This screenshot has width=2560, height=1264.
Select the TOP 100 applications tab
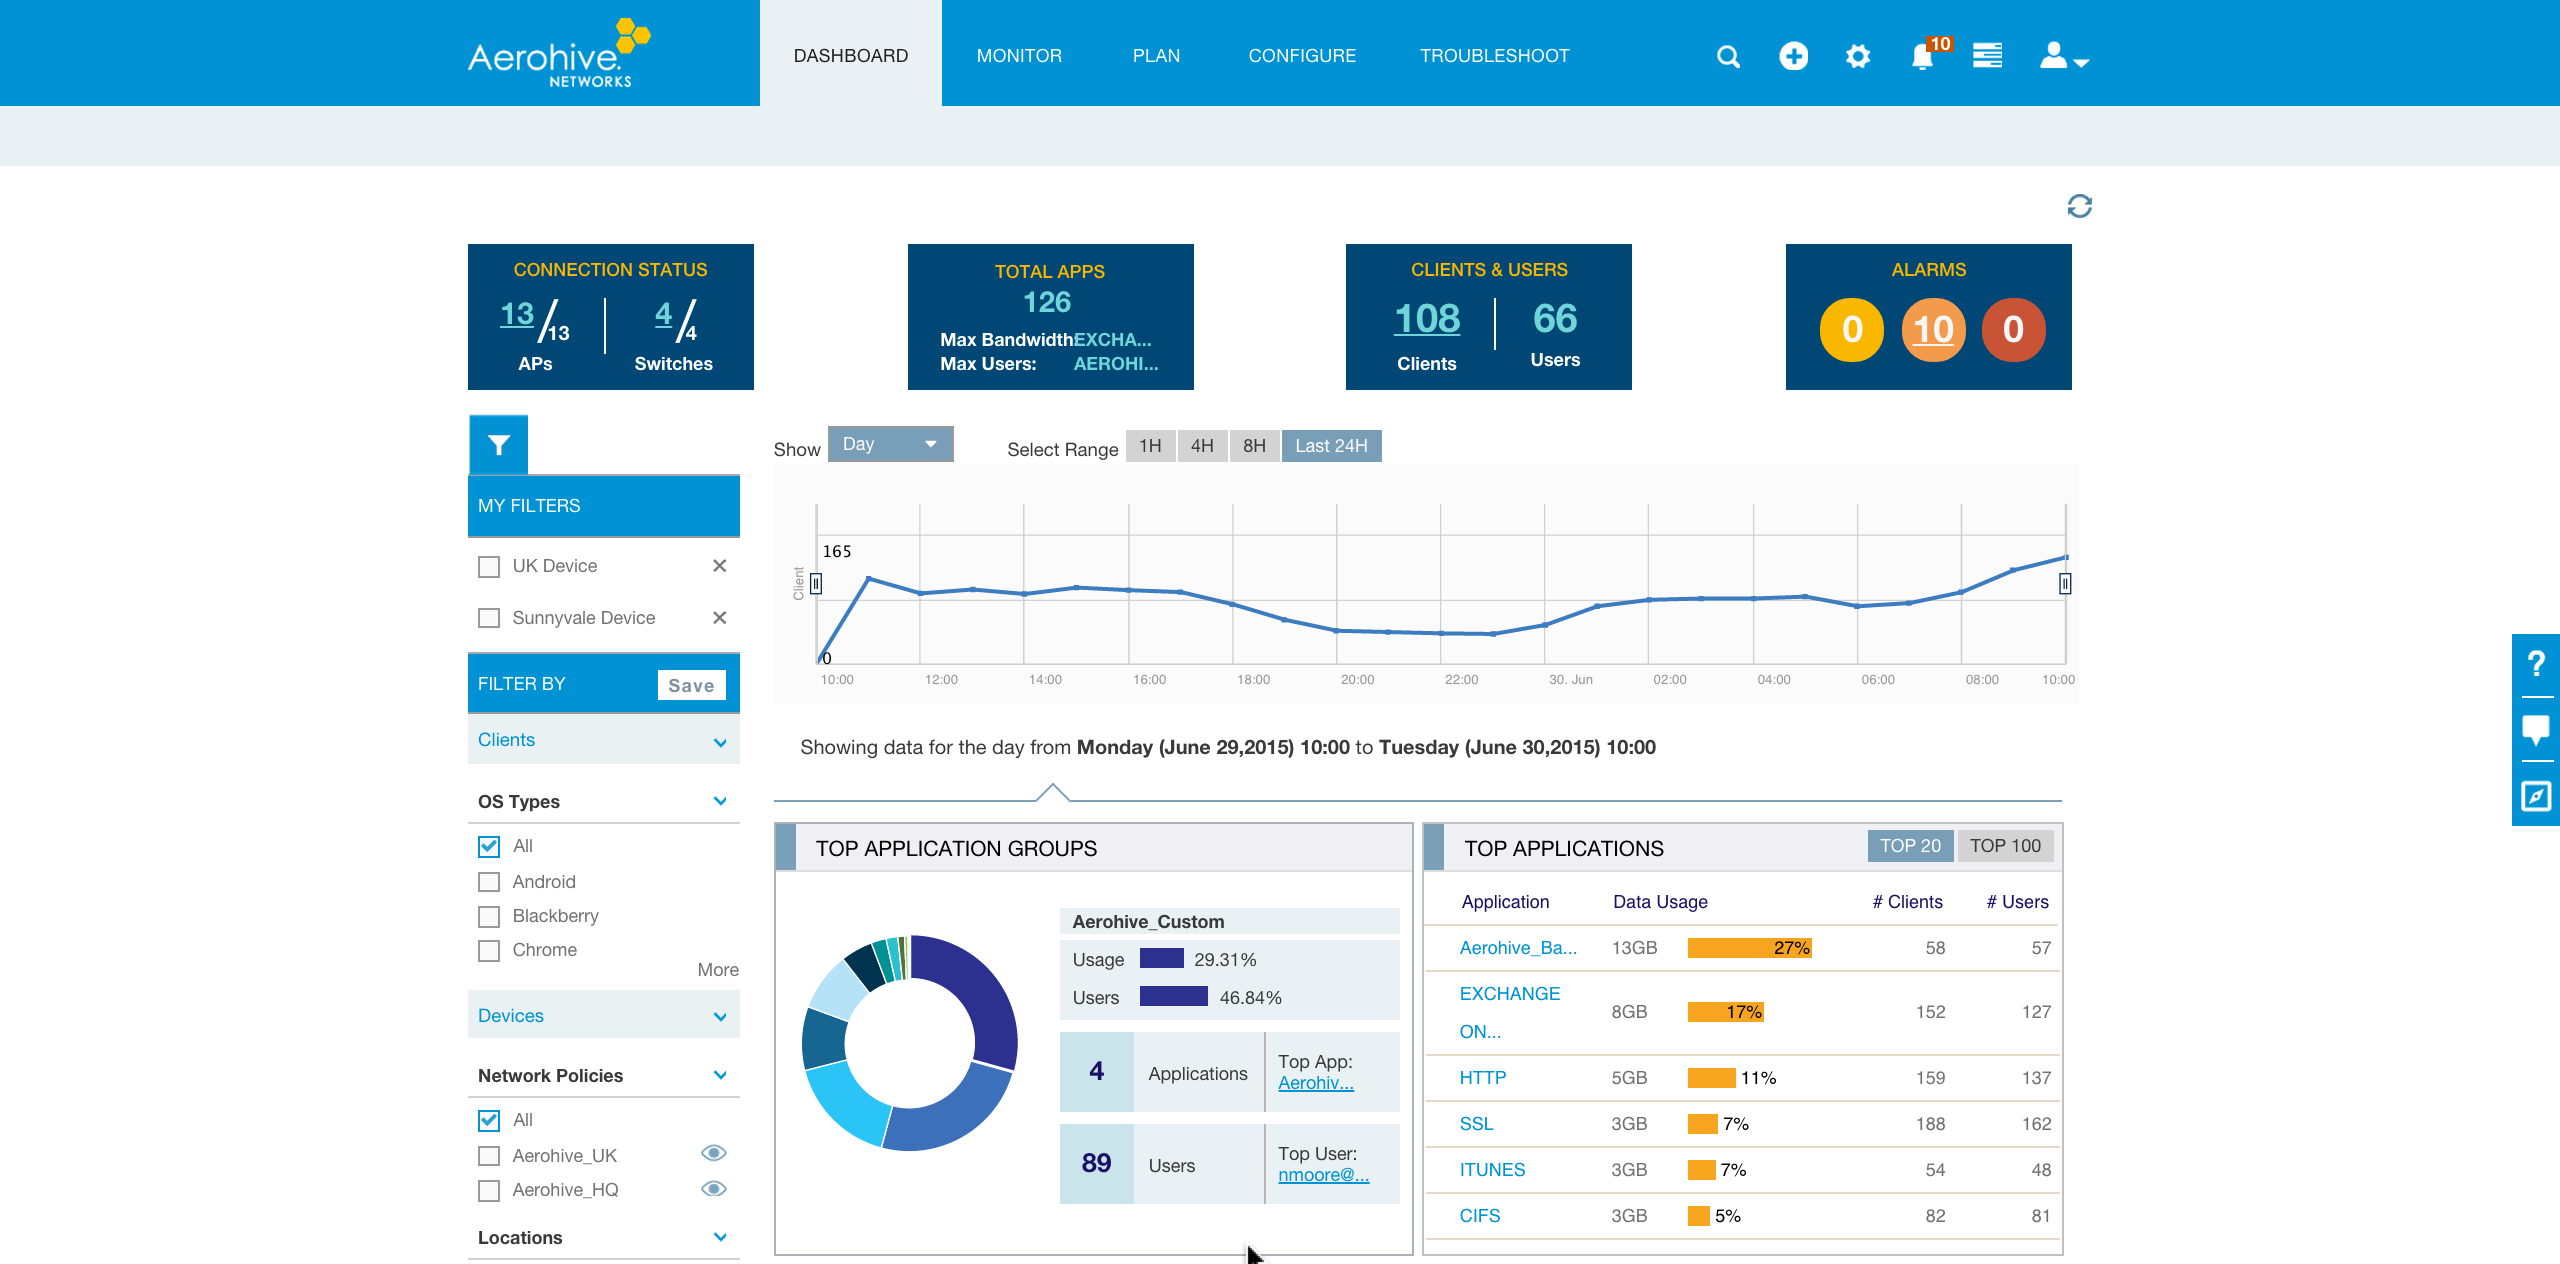(x=2004, y=846)
